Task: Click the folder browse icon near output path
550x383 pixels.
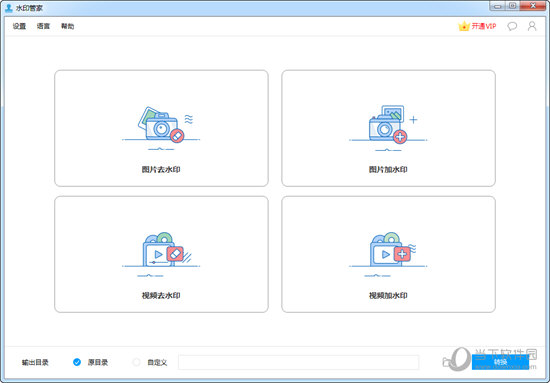Action: 447,362
